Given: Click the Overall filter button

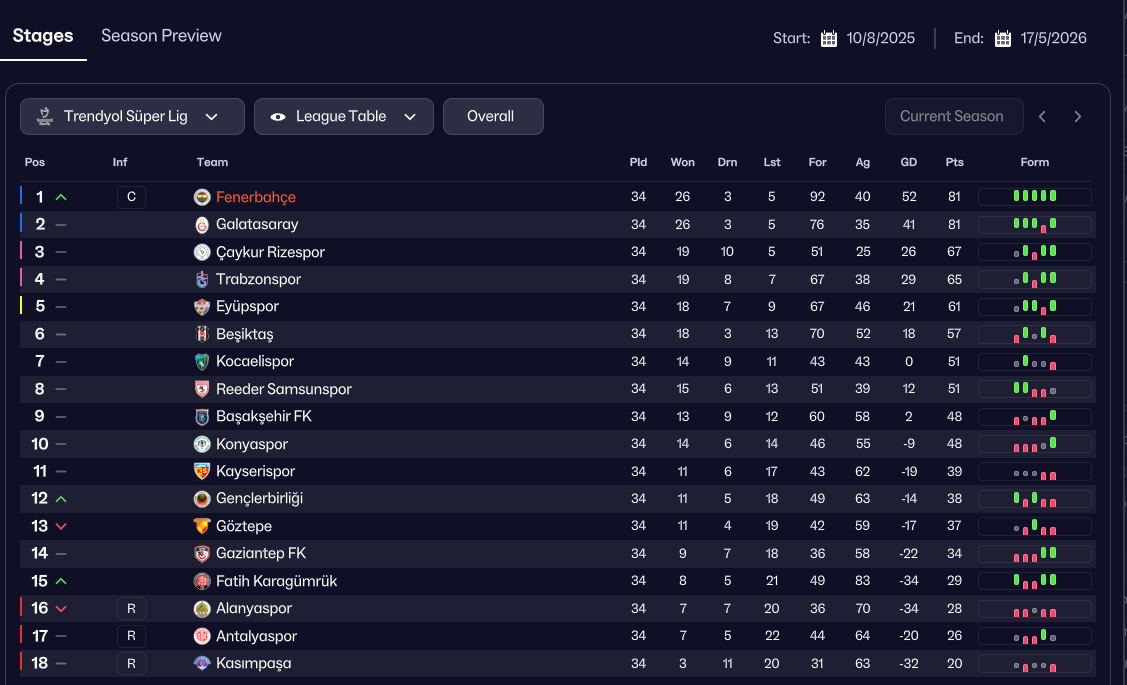Looking at the screenshot, I should (492, 116).
